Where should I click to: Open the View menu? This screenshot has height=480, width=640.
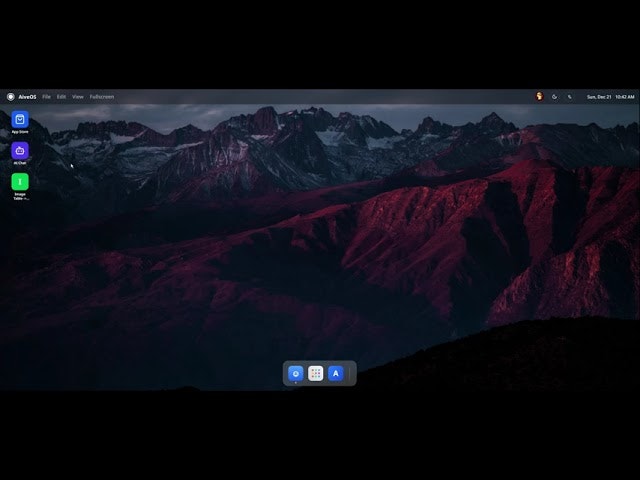pyautogui.click(x=78, y=97)
